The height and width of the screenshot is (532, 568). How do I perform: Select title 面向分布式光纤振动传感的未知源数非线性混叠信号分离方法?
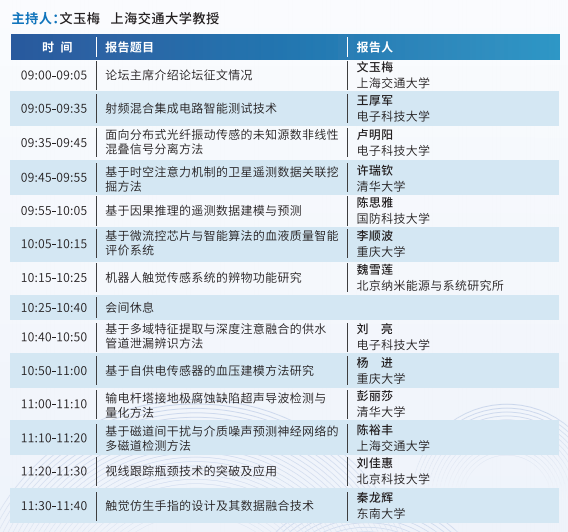click(x=222, y=142)
